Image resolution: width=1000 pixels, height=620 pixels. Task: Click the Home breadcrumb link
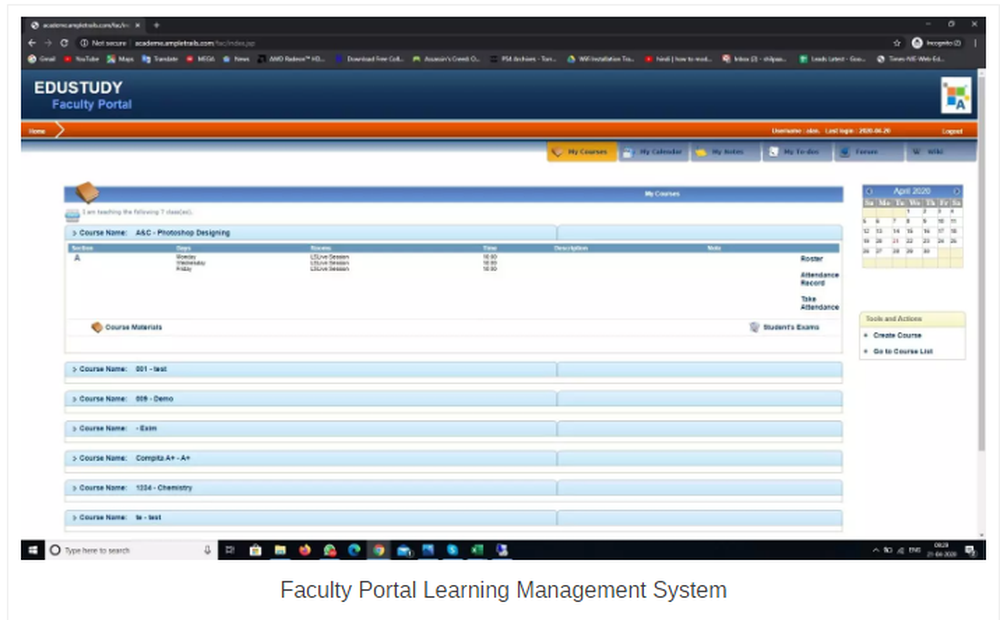coord(37,131)
